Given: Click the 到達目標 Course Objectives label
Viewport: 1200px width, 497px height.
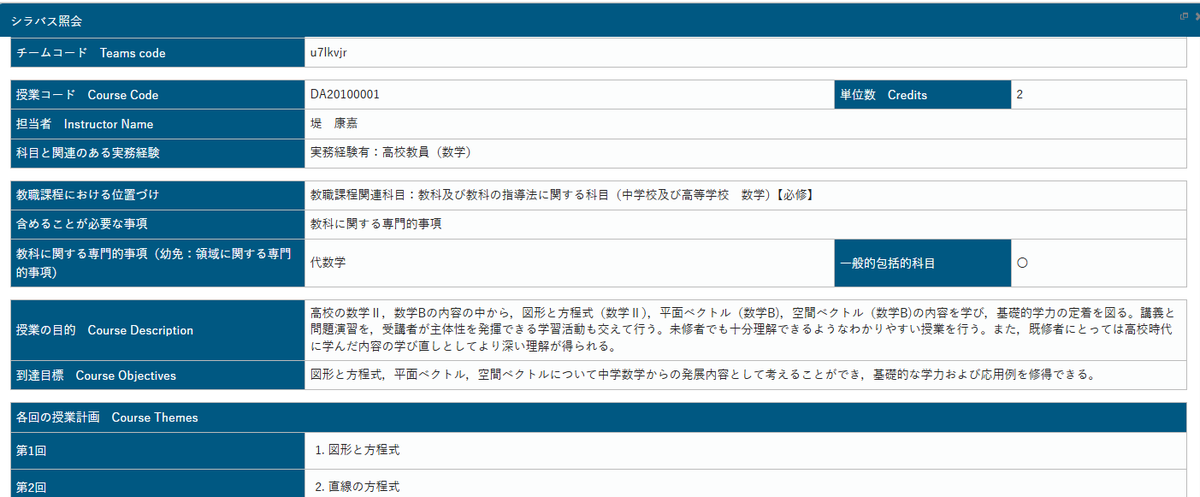Looking at the screenshot, I should tap(96, 376).
